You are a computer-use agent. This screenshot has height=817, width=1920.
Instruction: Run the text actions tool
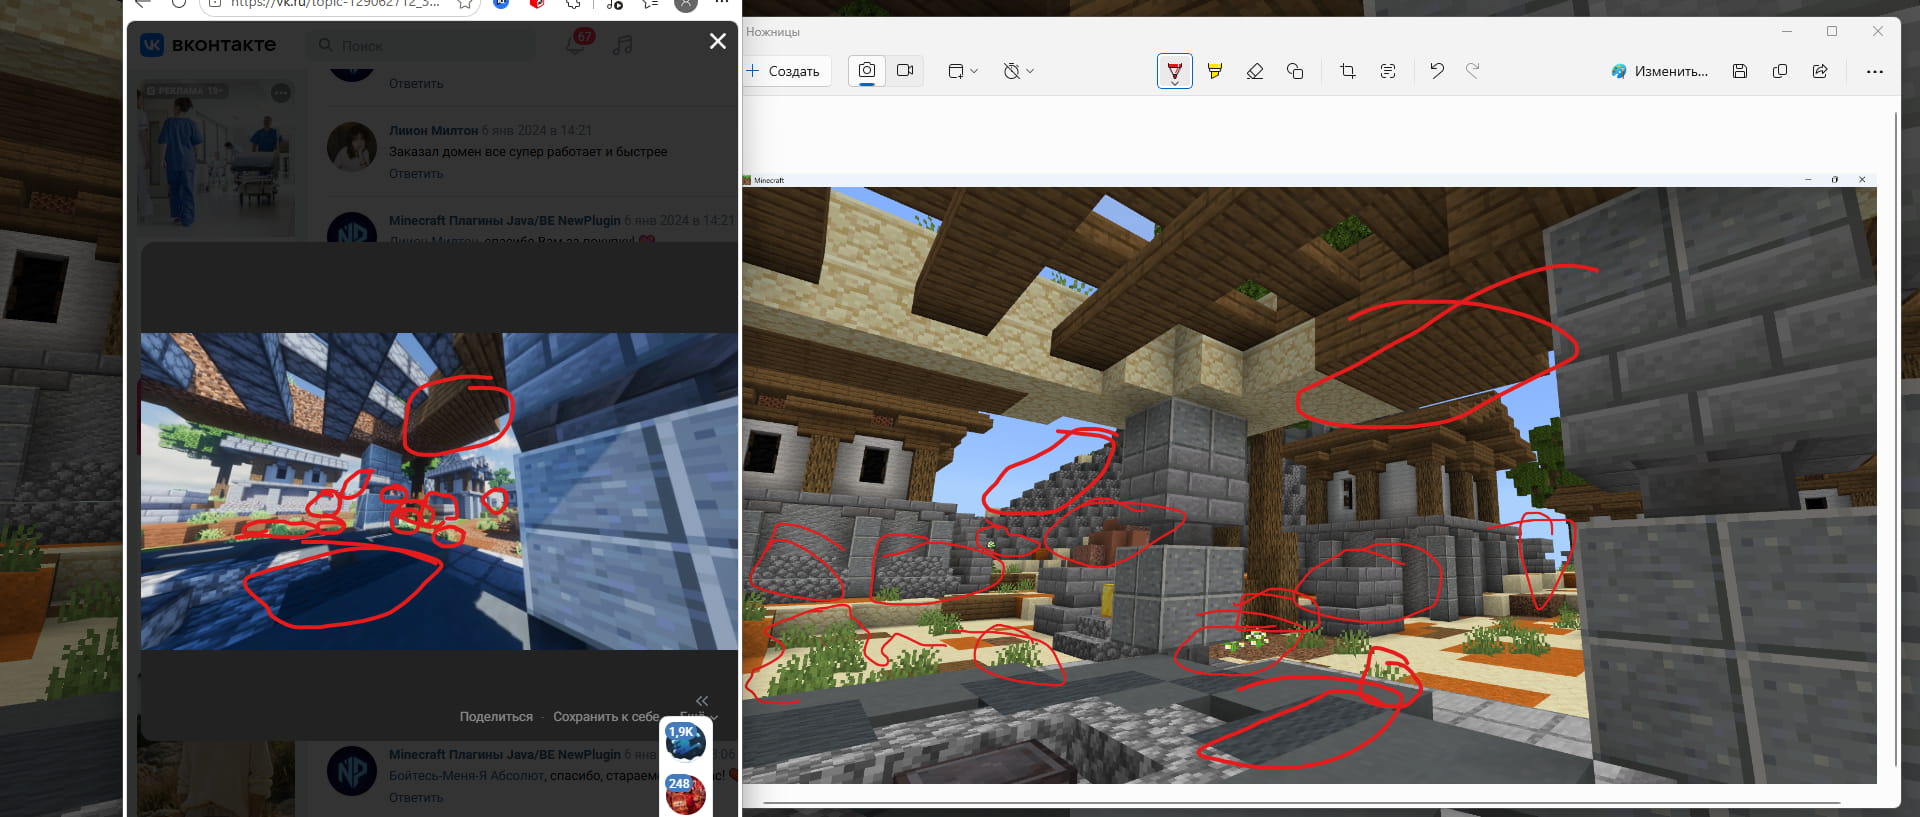point(1388,71)
